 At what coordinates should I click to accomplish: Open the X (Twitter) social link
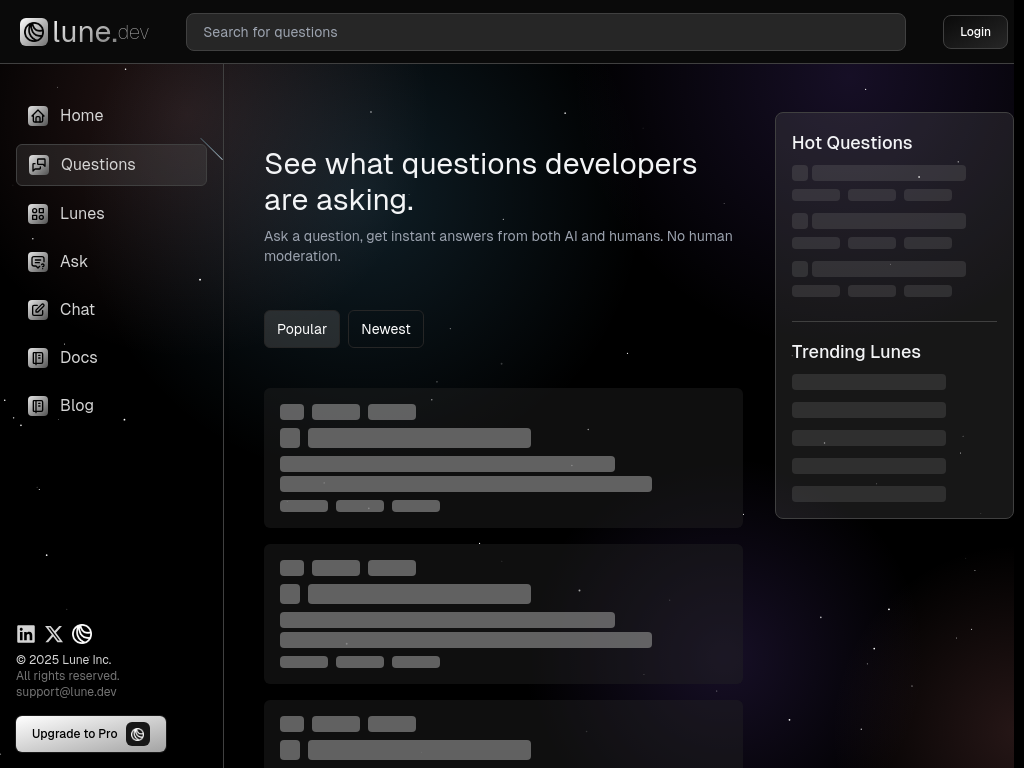click(54, 634)
